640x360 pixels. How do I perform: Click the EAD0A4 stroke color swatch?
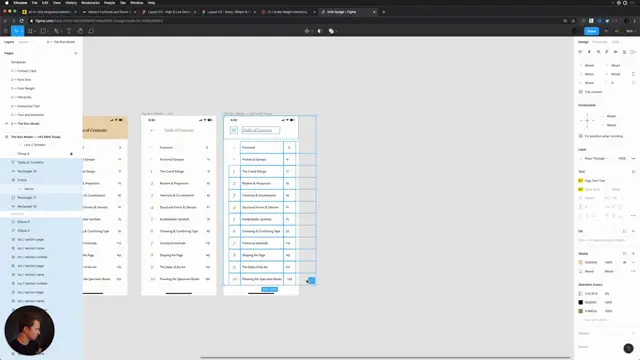coord(580,262)
